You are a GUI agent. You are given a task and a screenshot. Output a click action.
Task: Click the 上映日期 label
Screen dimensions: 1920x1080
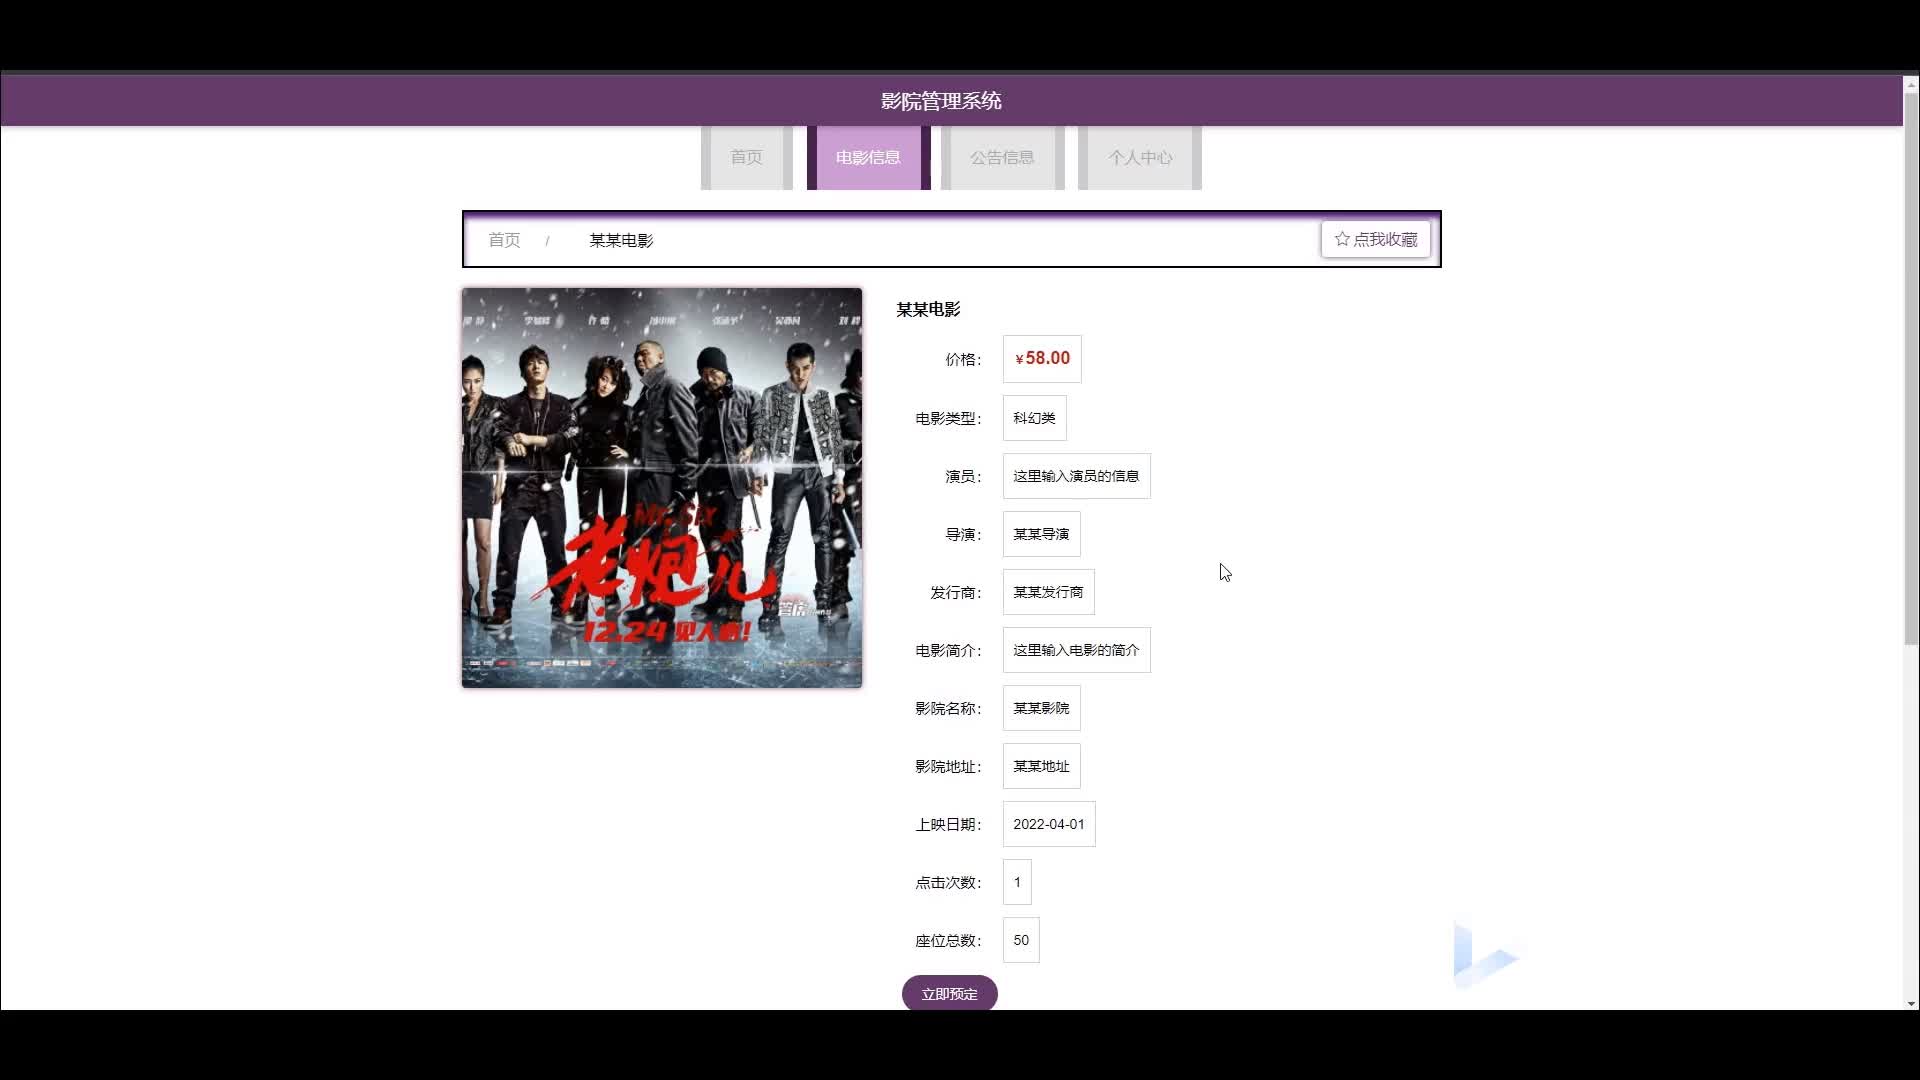(x=948, y=824)
